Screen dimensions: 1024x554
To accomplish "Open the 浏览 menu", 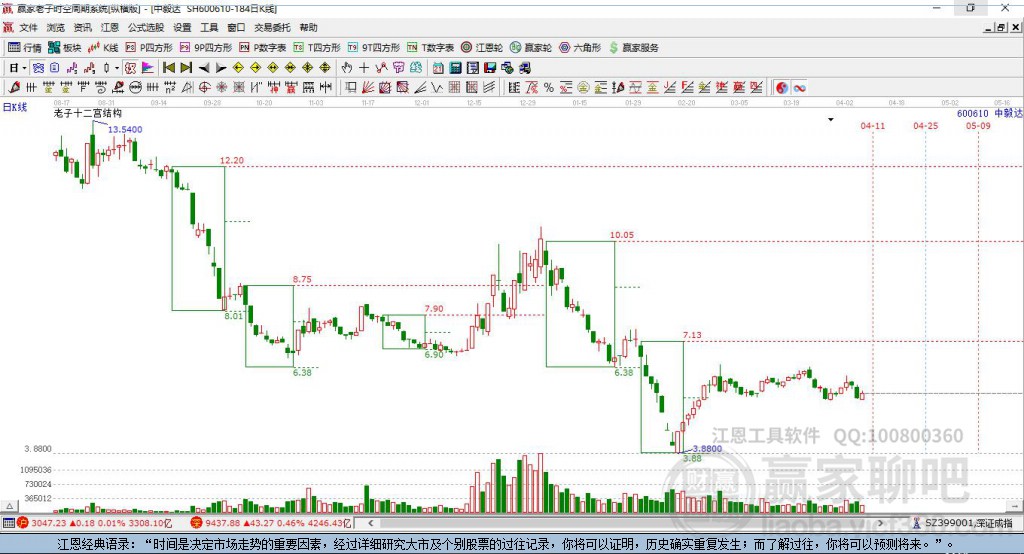I will (x=56, y=27).
